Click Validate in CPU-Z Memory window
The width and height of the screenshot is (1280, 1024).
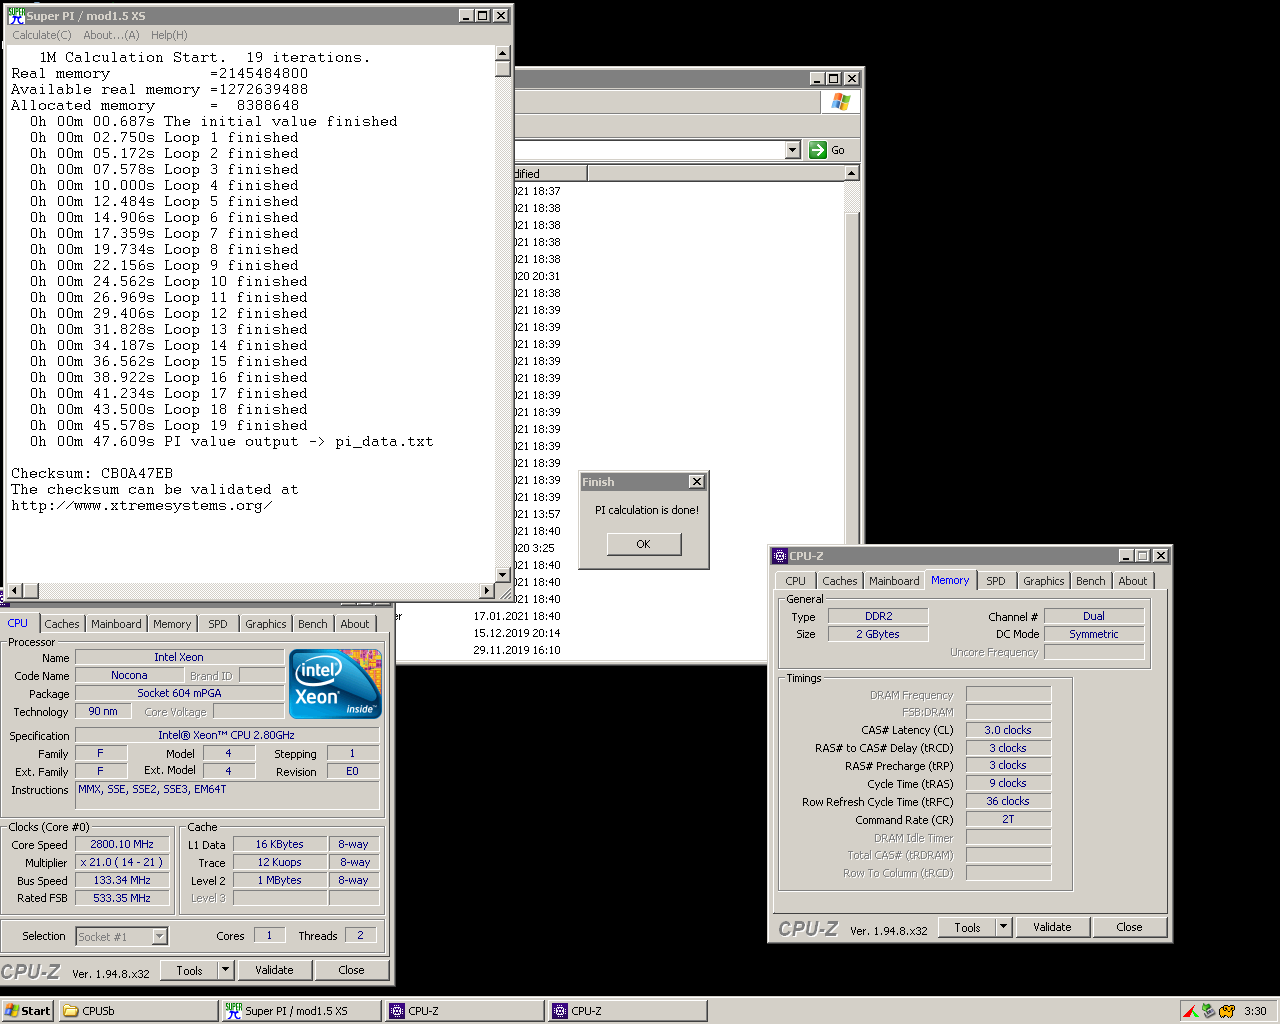1052,927
